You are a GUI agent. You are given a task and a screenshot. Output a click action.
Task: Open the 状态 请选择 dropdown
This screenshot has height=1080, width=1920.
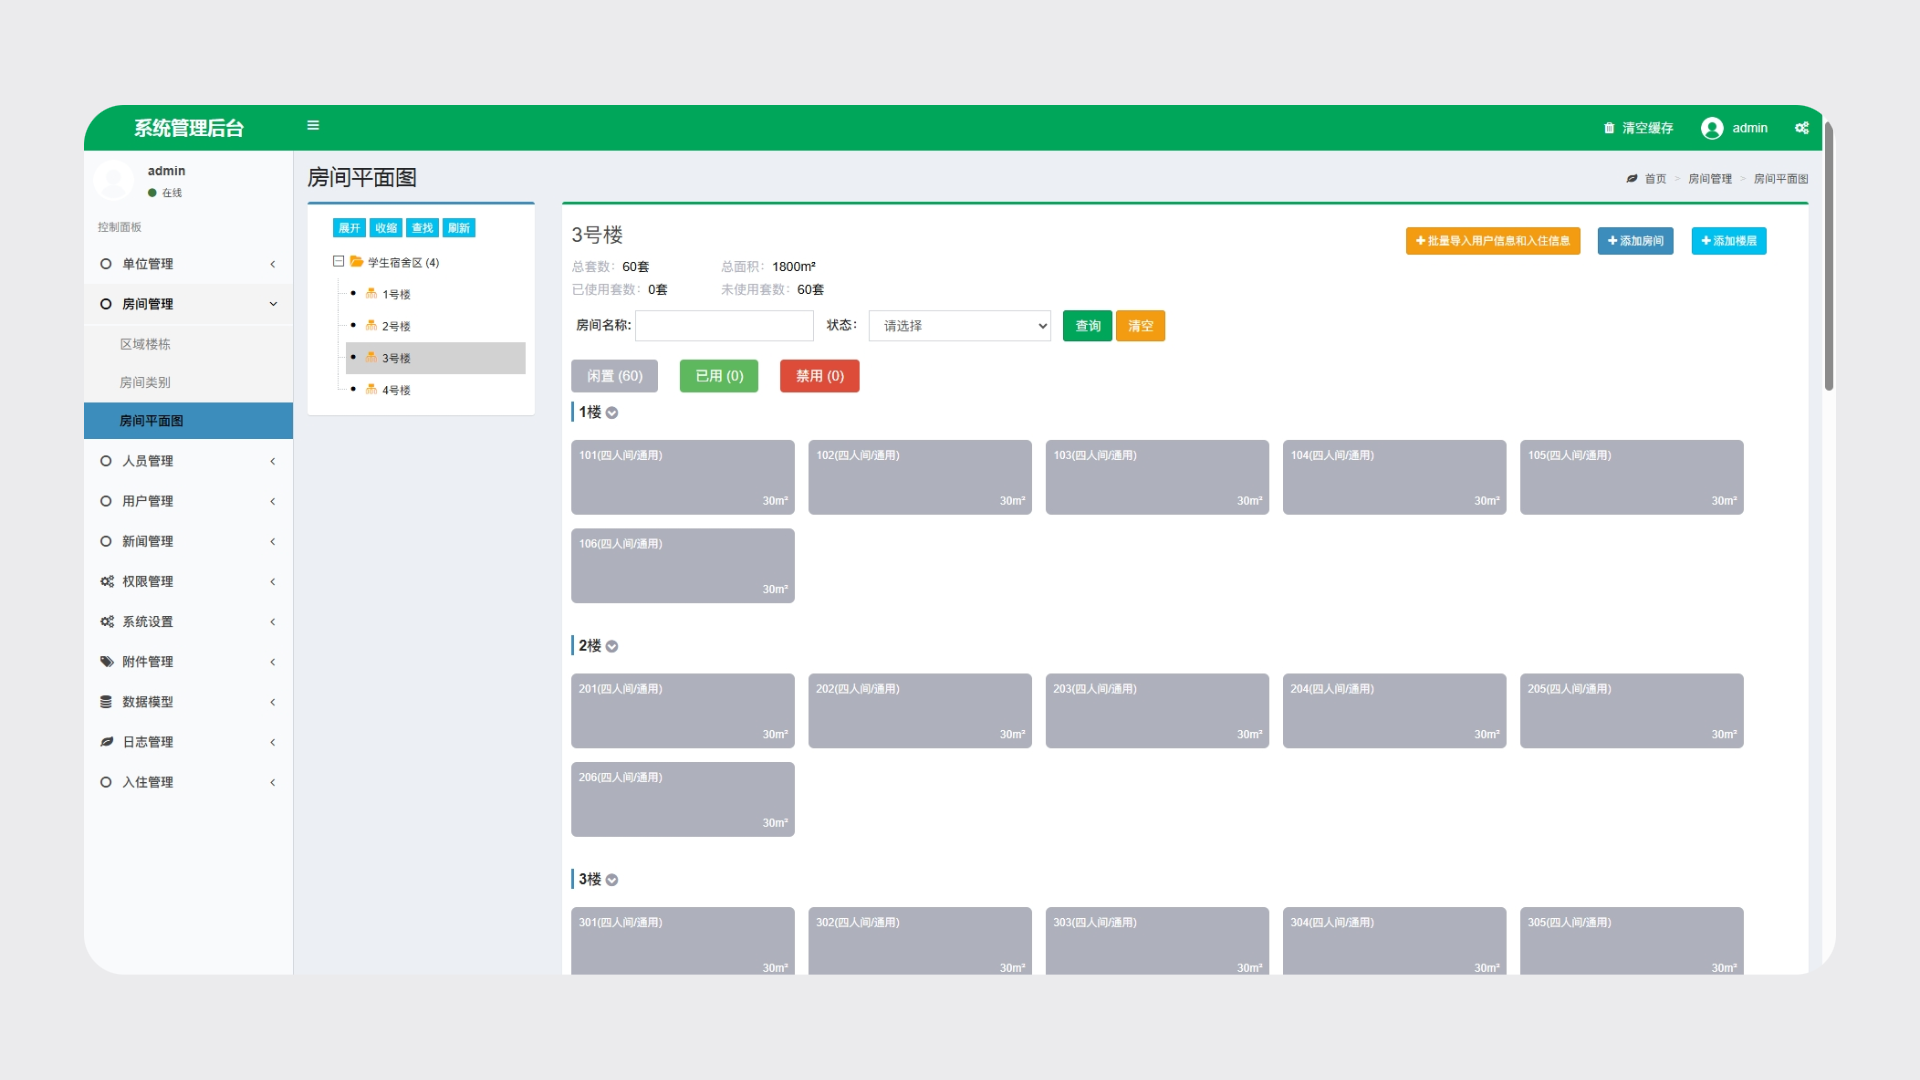[x=959, y=326]
